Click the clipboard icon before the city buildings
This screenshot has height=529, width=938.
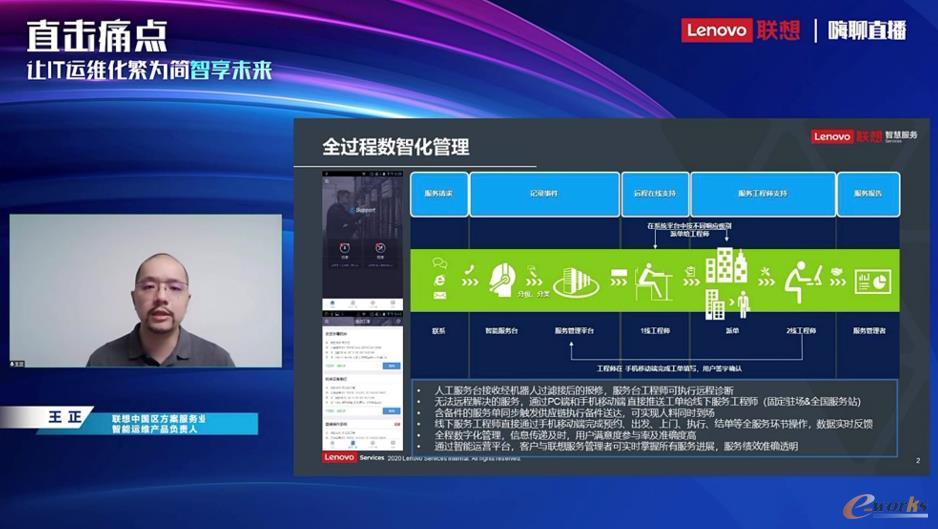(x=691, y=270)
